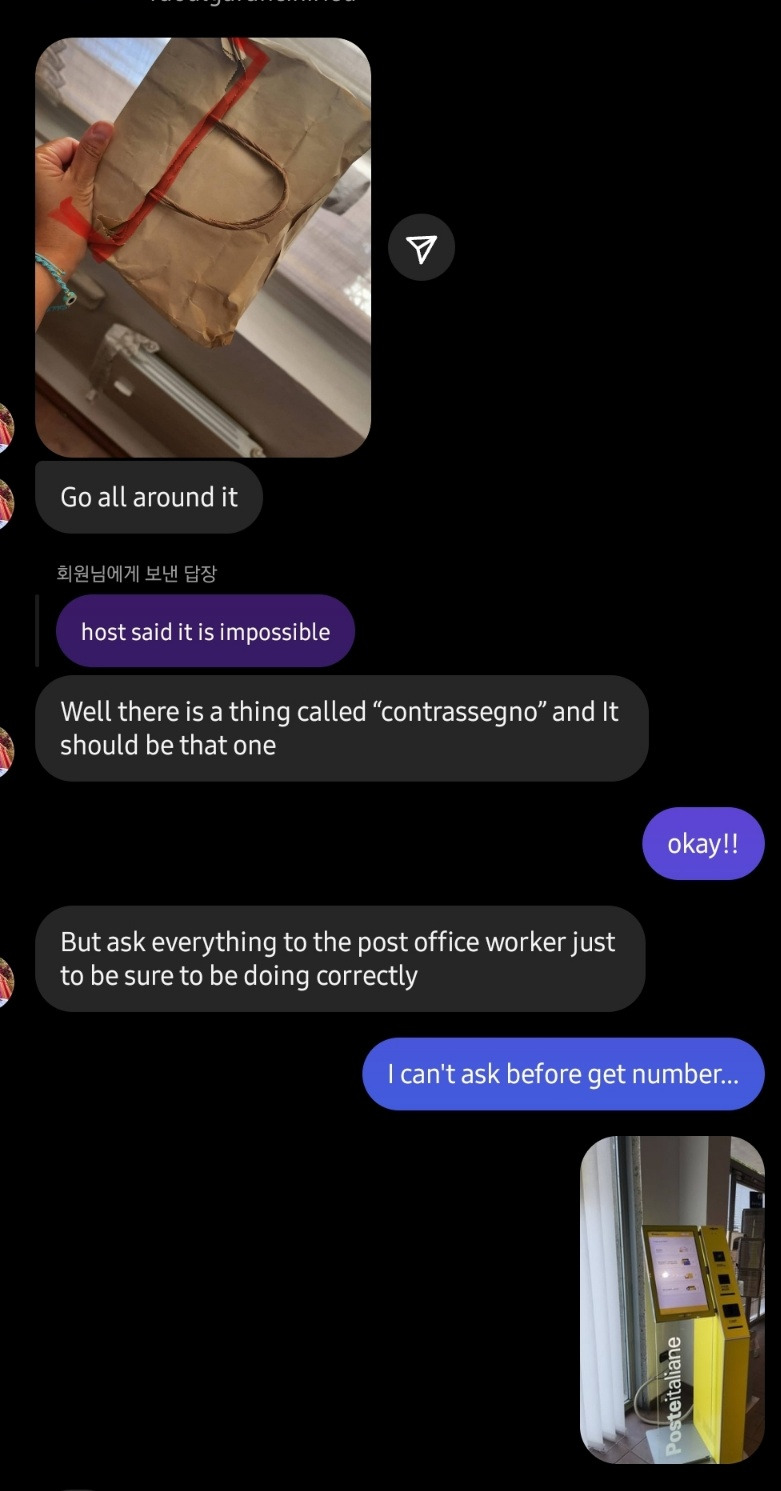
Task: Select the "Go all around it" message bubble
Action: tap(149, 497)
